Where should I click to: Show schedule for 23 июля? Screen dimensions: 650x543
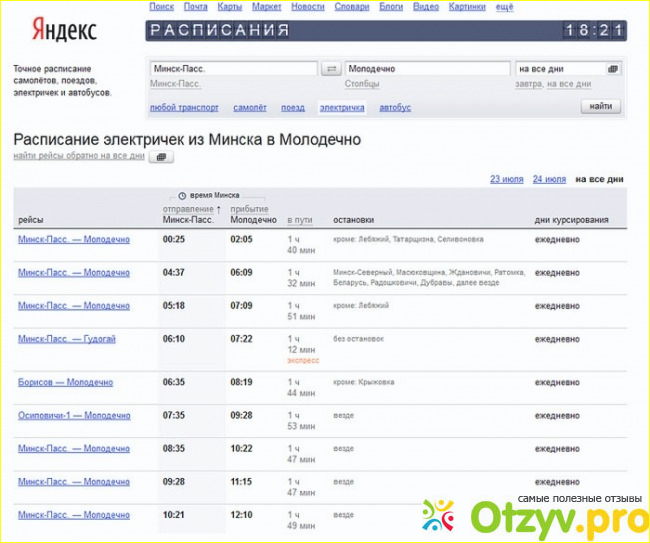[506, 179]
